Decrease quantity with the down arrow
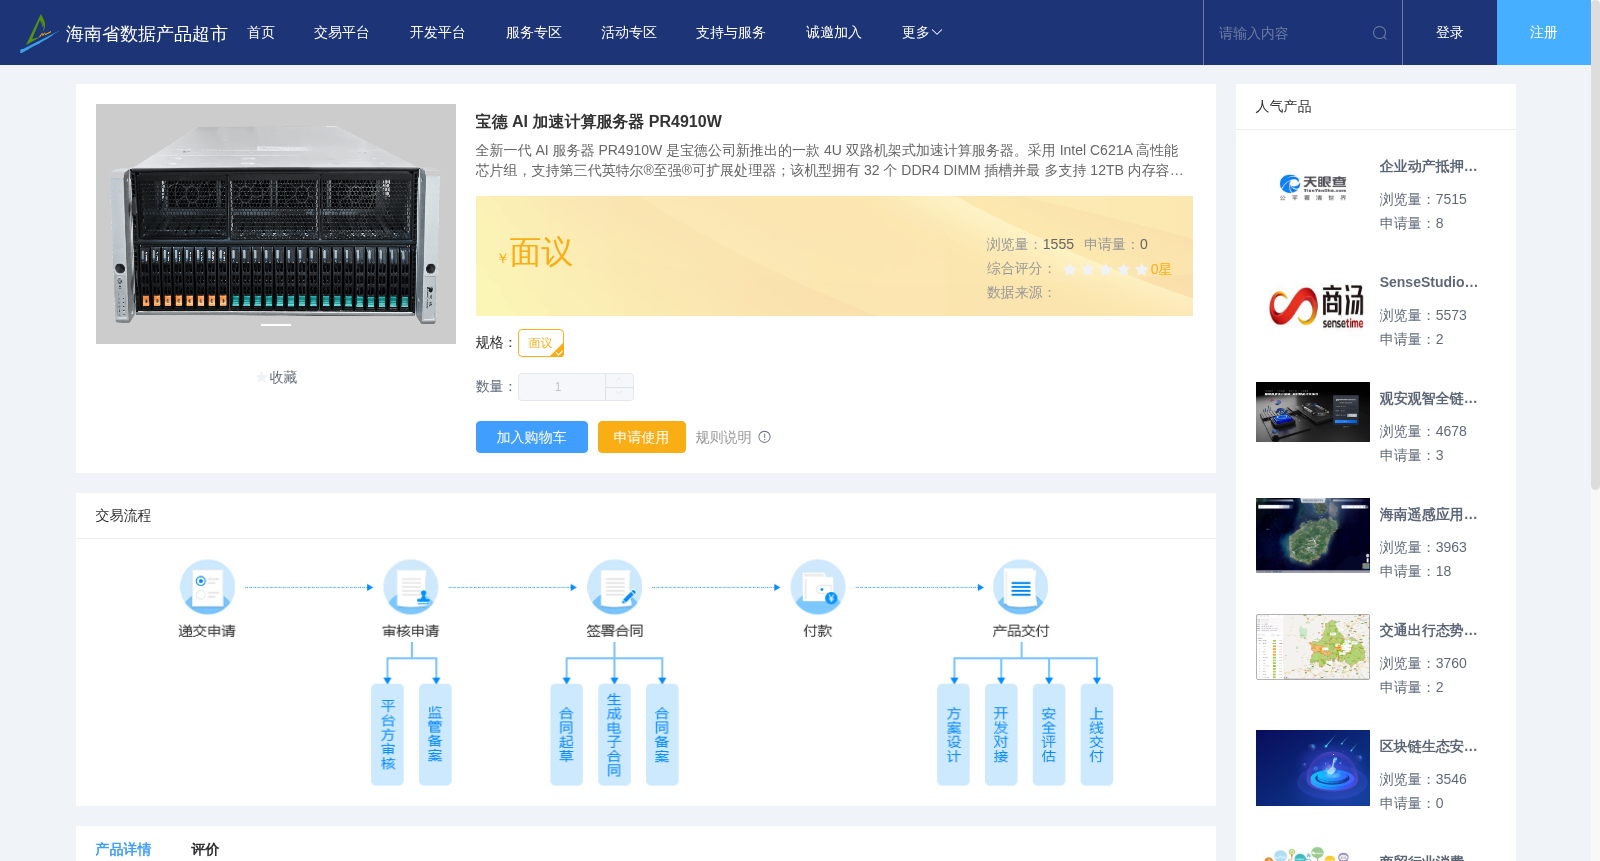The width and height of the screenshot is (1600, 861). (x=619, y=394)
